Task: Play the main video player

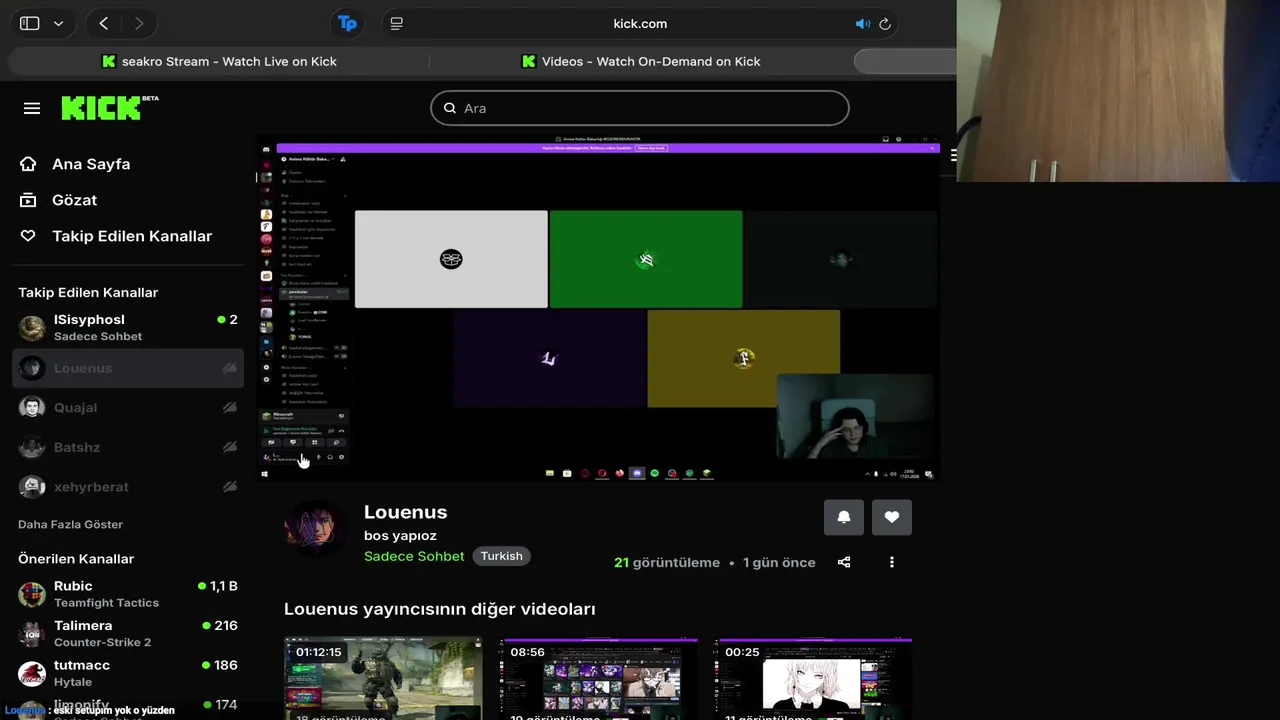Action: click(598, 308)
